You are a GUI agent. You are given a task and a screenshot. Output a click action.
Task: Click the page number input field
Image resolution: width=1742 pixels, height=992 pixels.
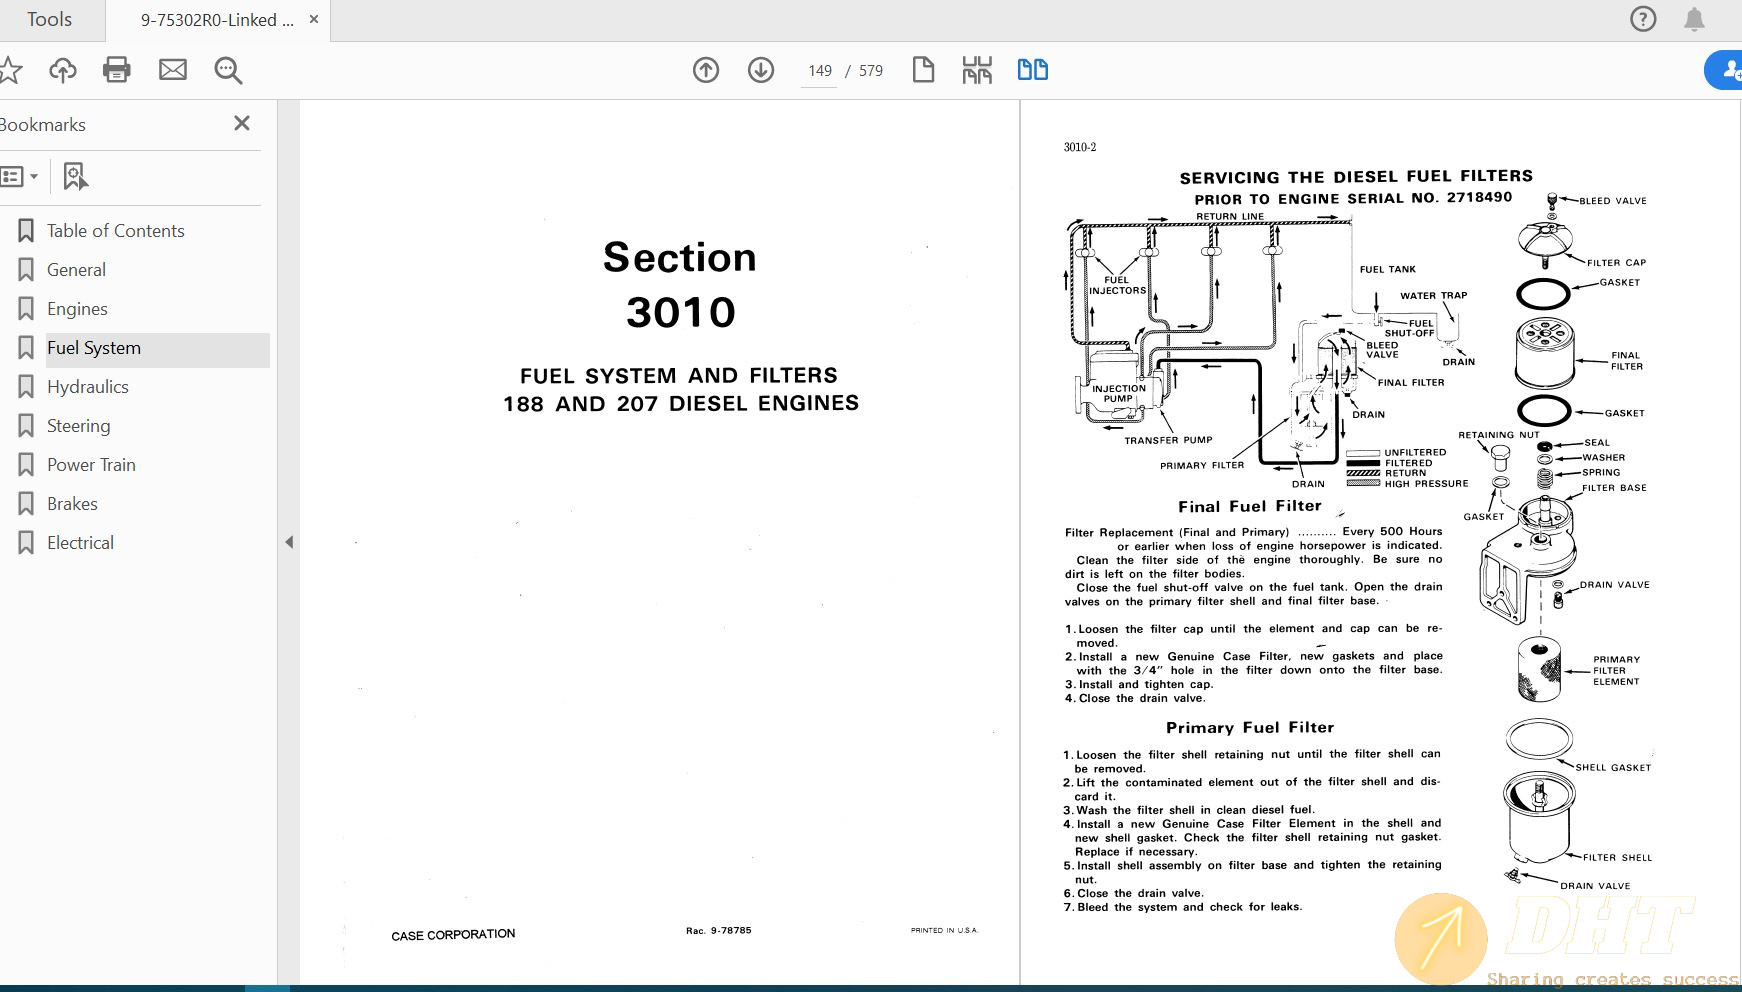pos(819,70)
